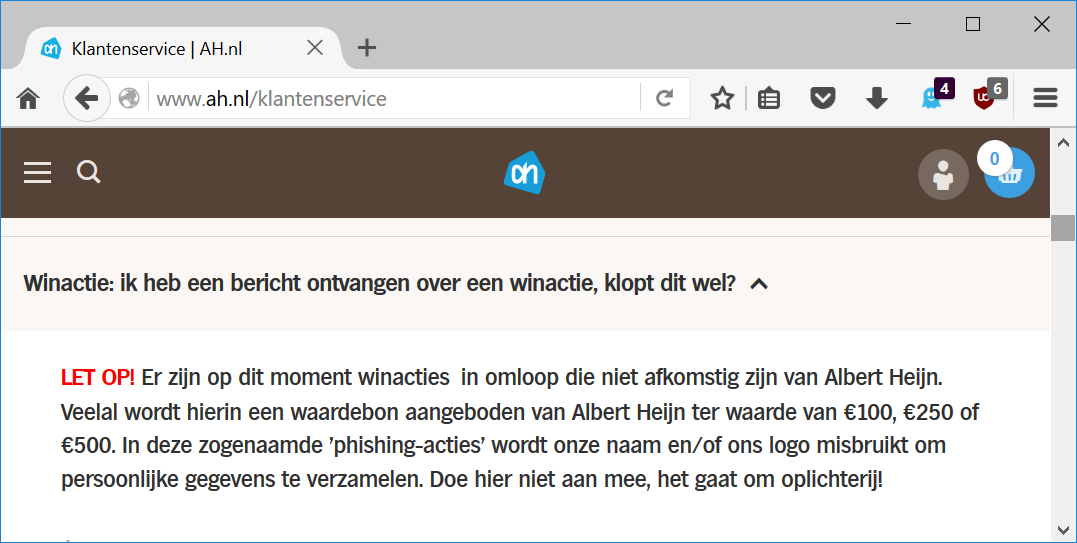
Task: Go to the Firefox home page icon
Action: pyautogui.click(x=28, y=99)
